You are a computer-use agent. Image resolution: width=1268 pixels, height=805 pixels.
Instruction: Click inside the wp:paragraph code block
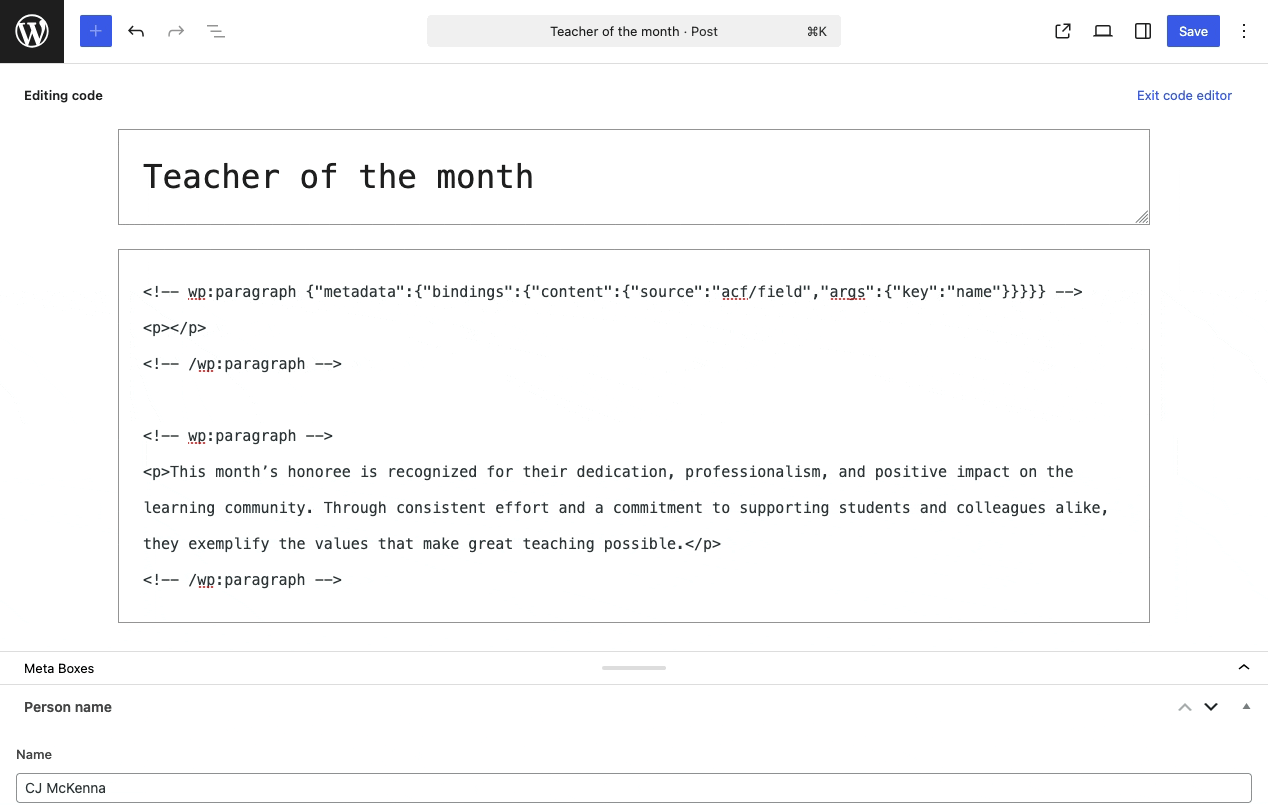(x=634, y=435)
